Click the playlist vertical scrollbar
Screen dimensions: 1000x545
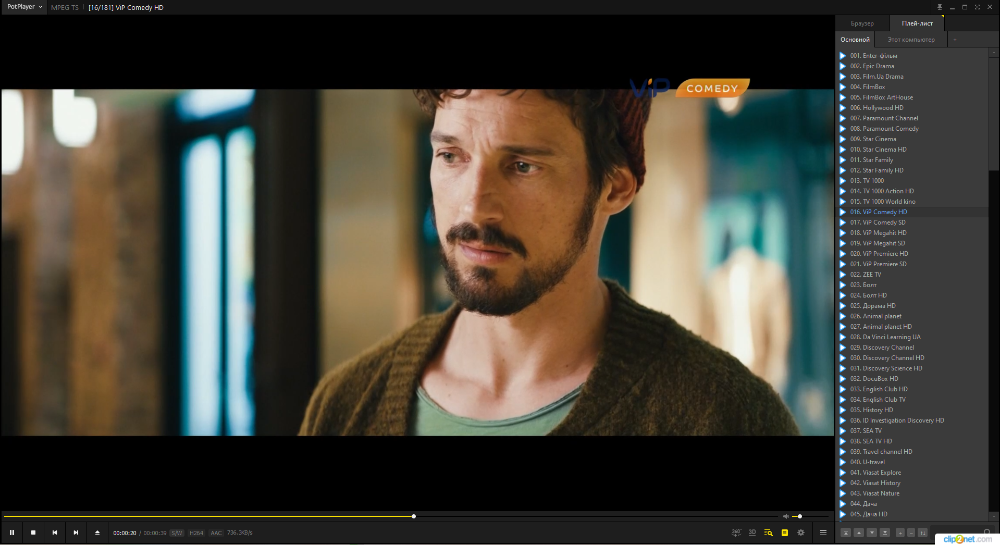pyautogui.click(x=994, y=113)
